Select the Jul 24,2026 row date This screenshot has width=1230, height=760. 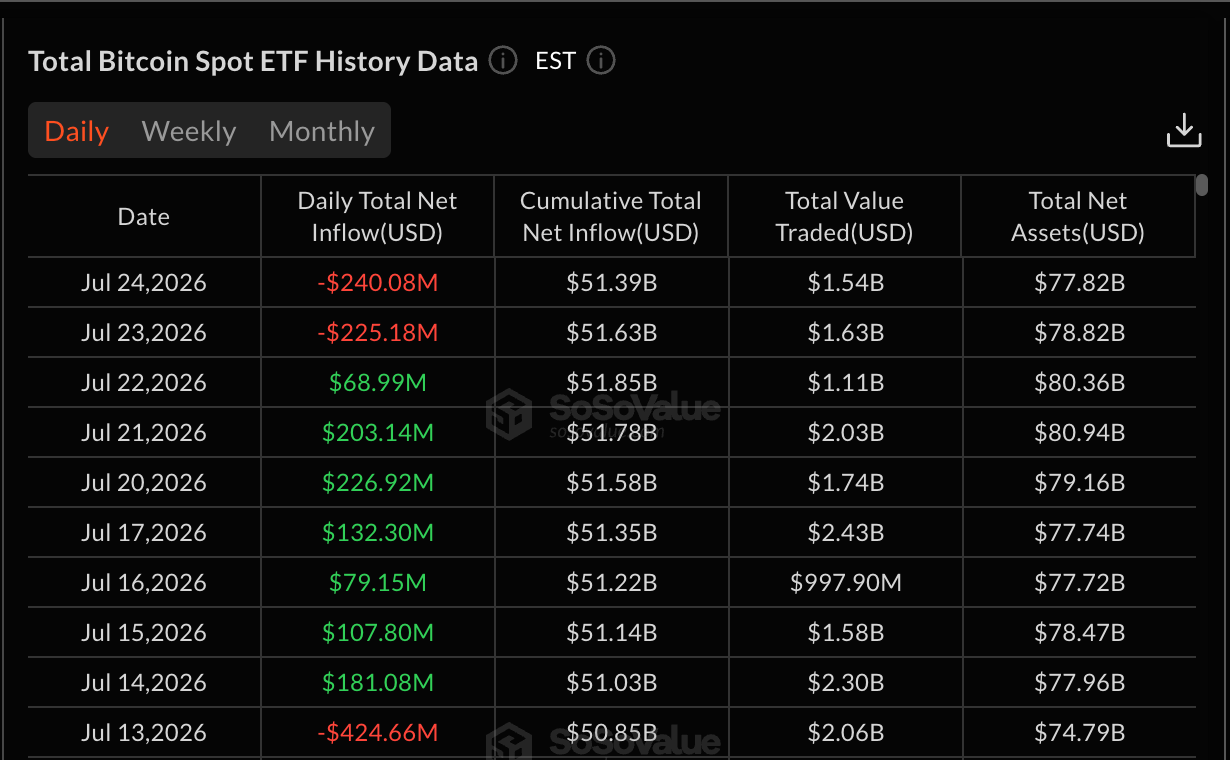point(144,283)
